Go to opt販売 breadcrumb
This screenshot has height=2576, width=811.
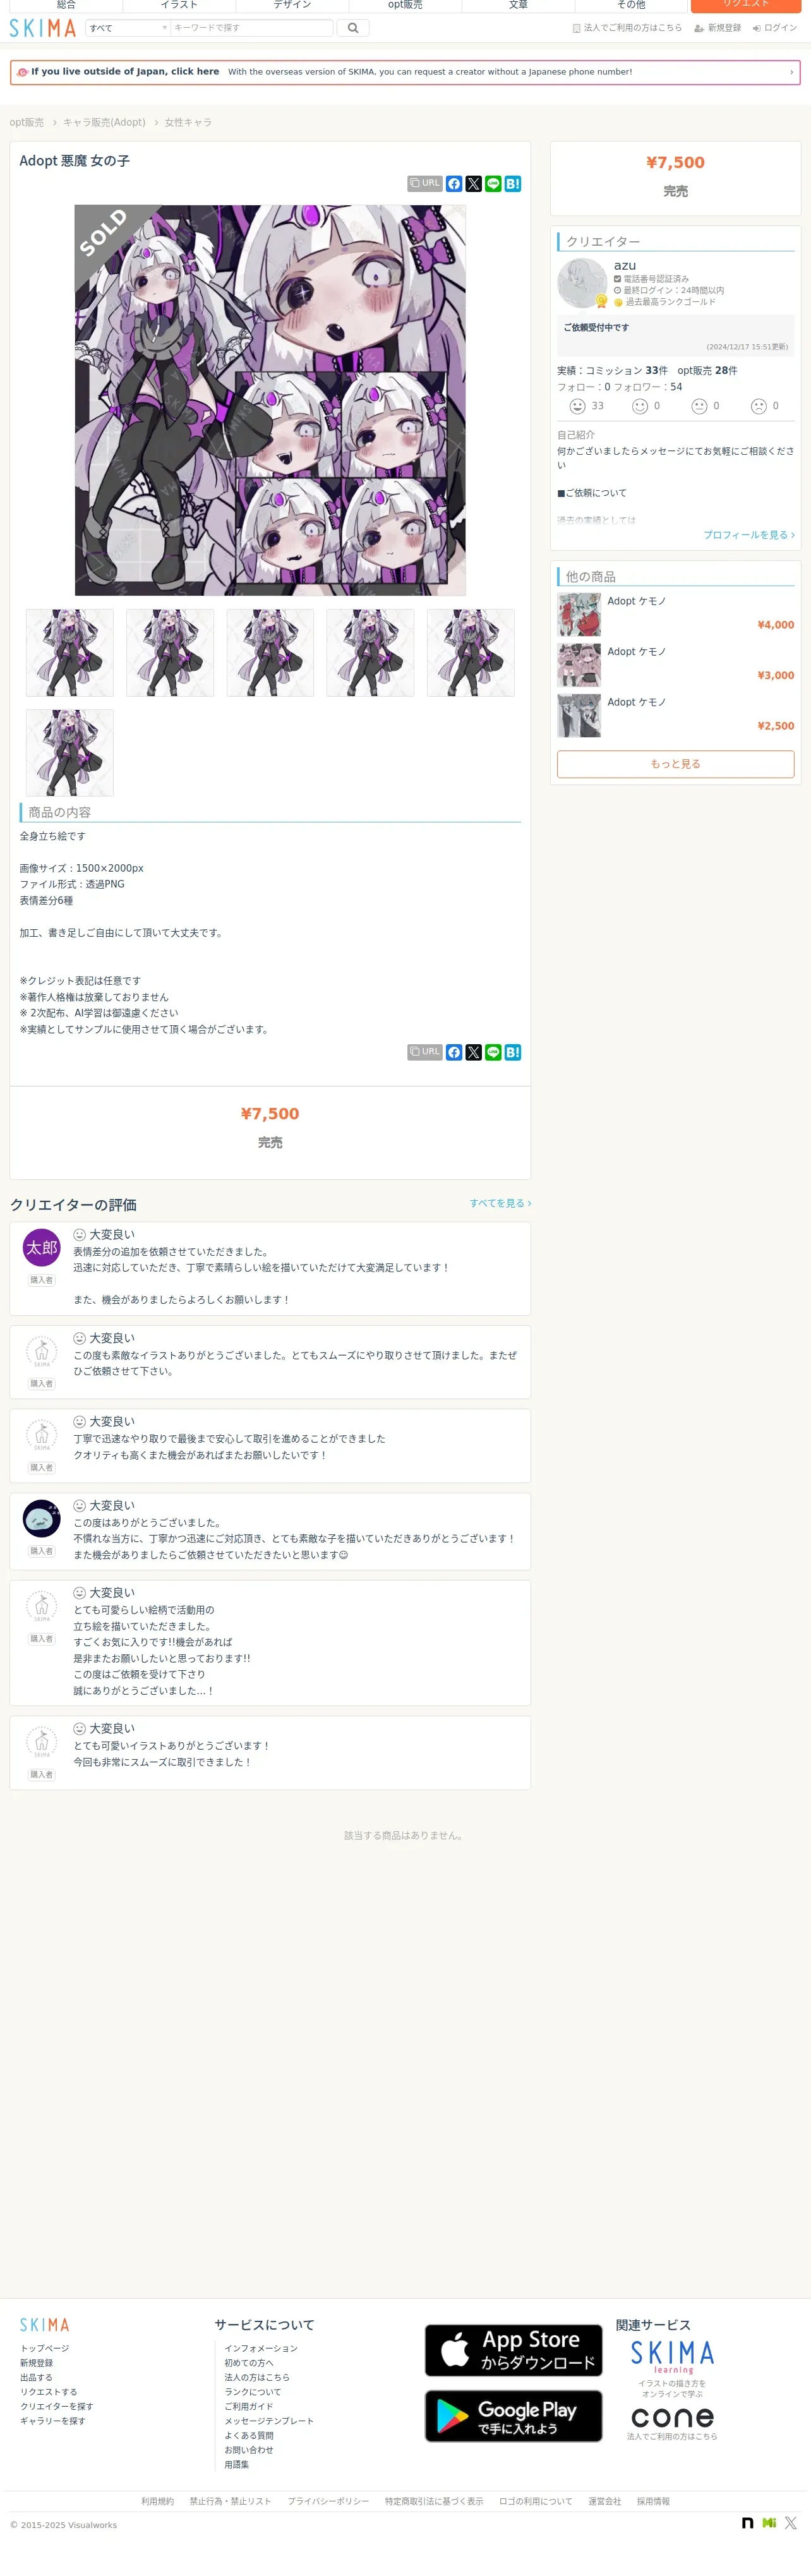pos(27,122)
